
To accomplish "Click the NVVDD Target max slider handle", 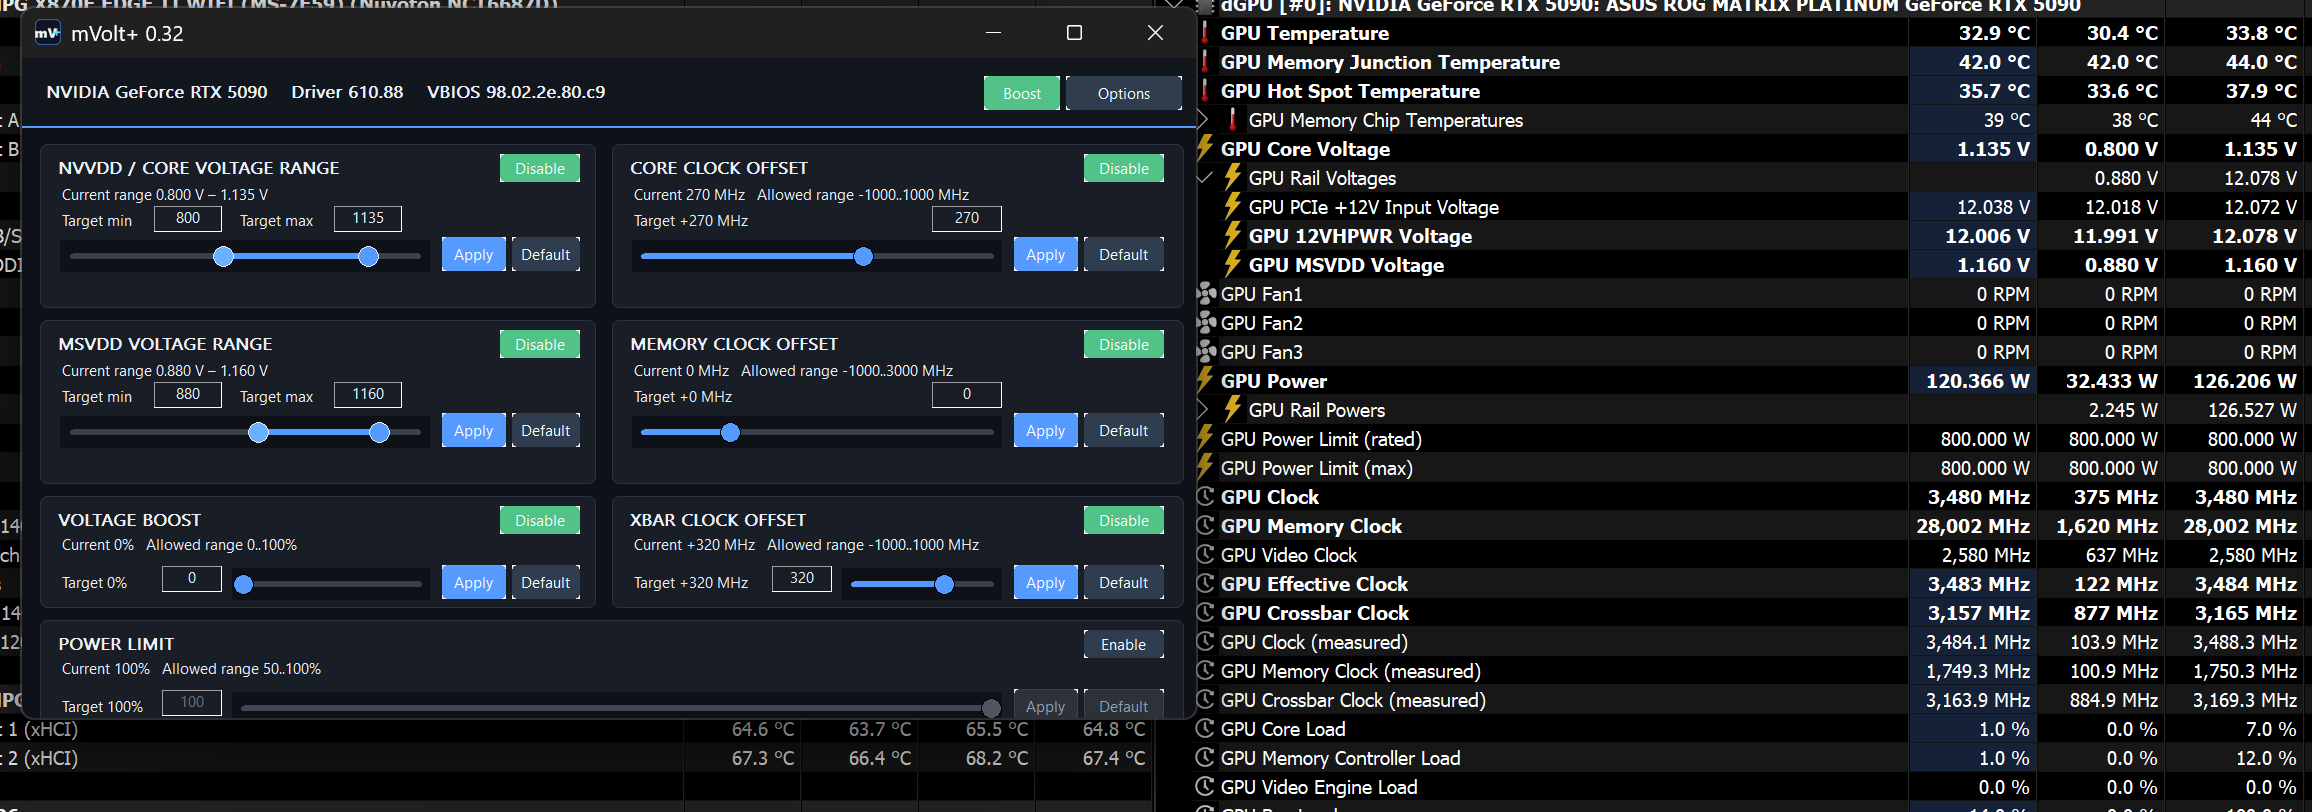I will pyautogui.click(x=368, y=257).
